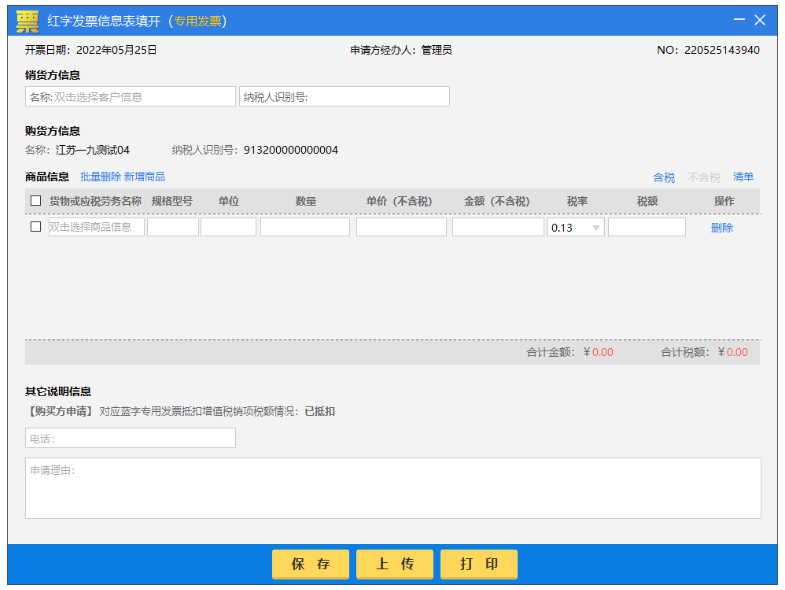Click buyer name 江苏一九测试04

(93, 150)
